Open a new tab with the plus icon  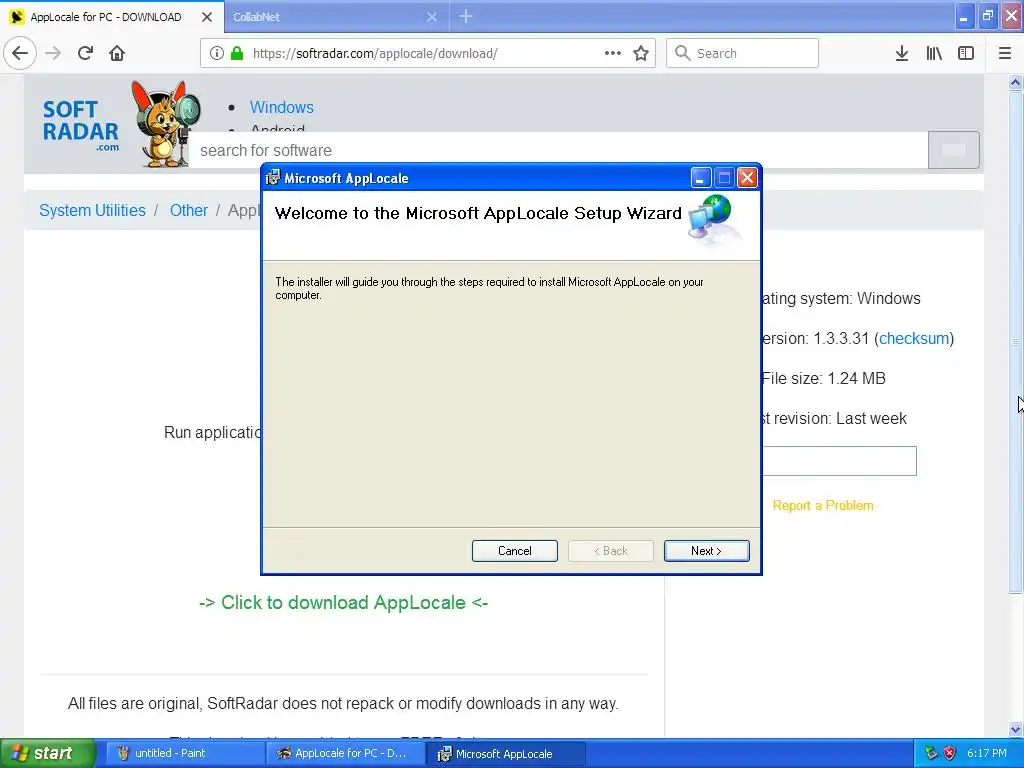coord(466,17)
